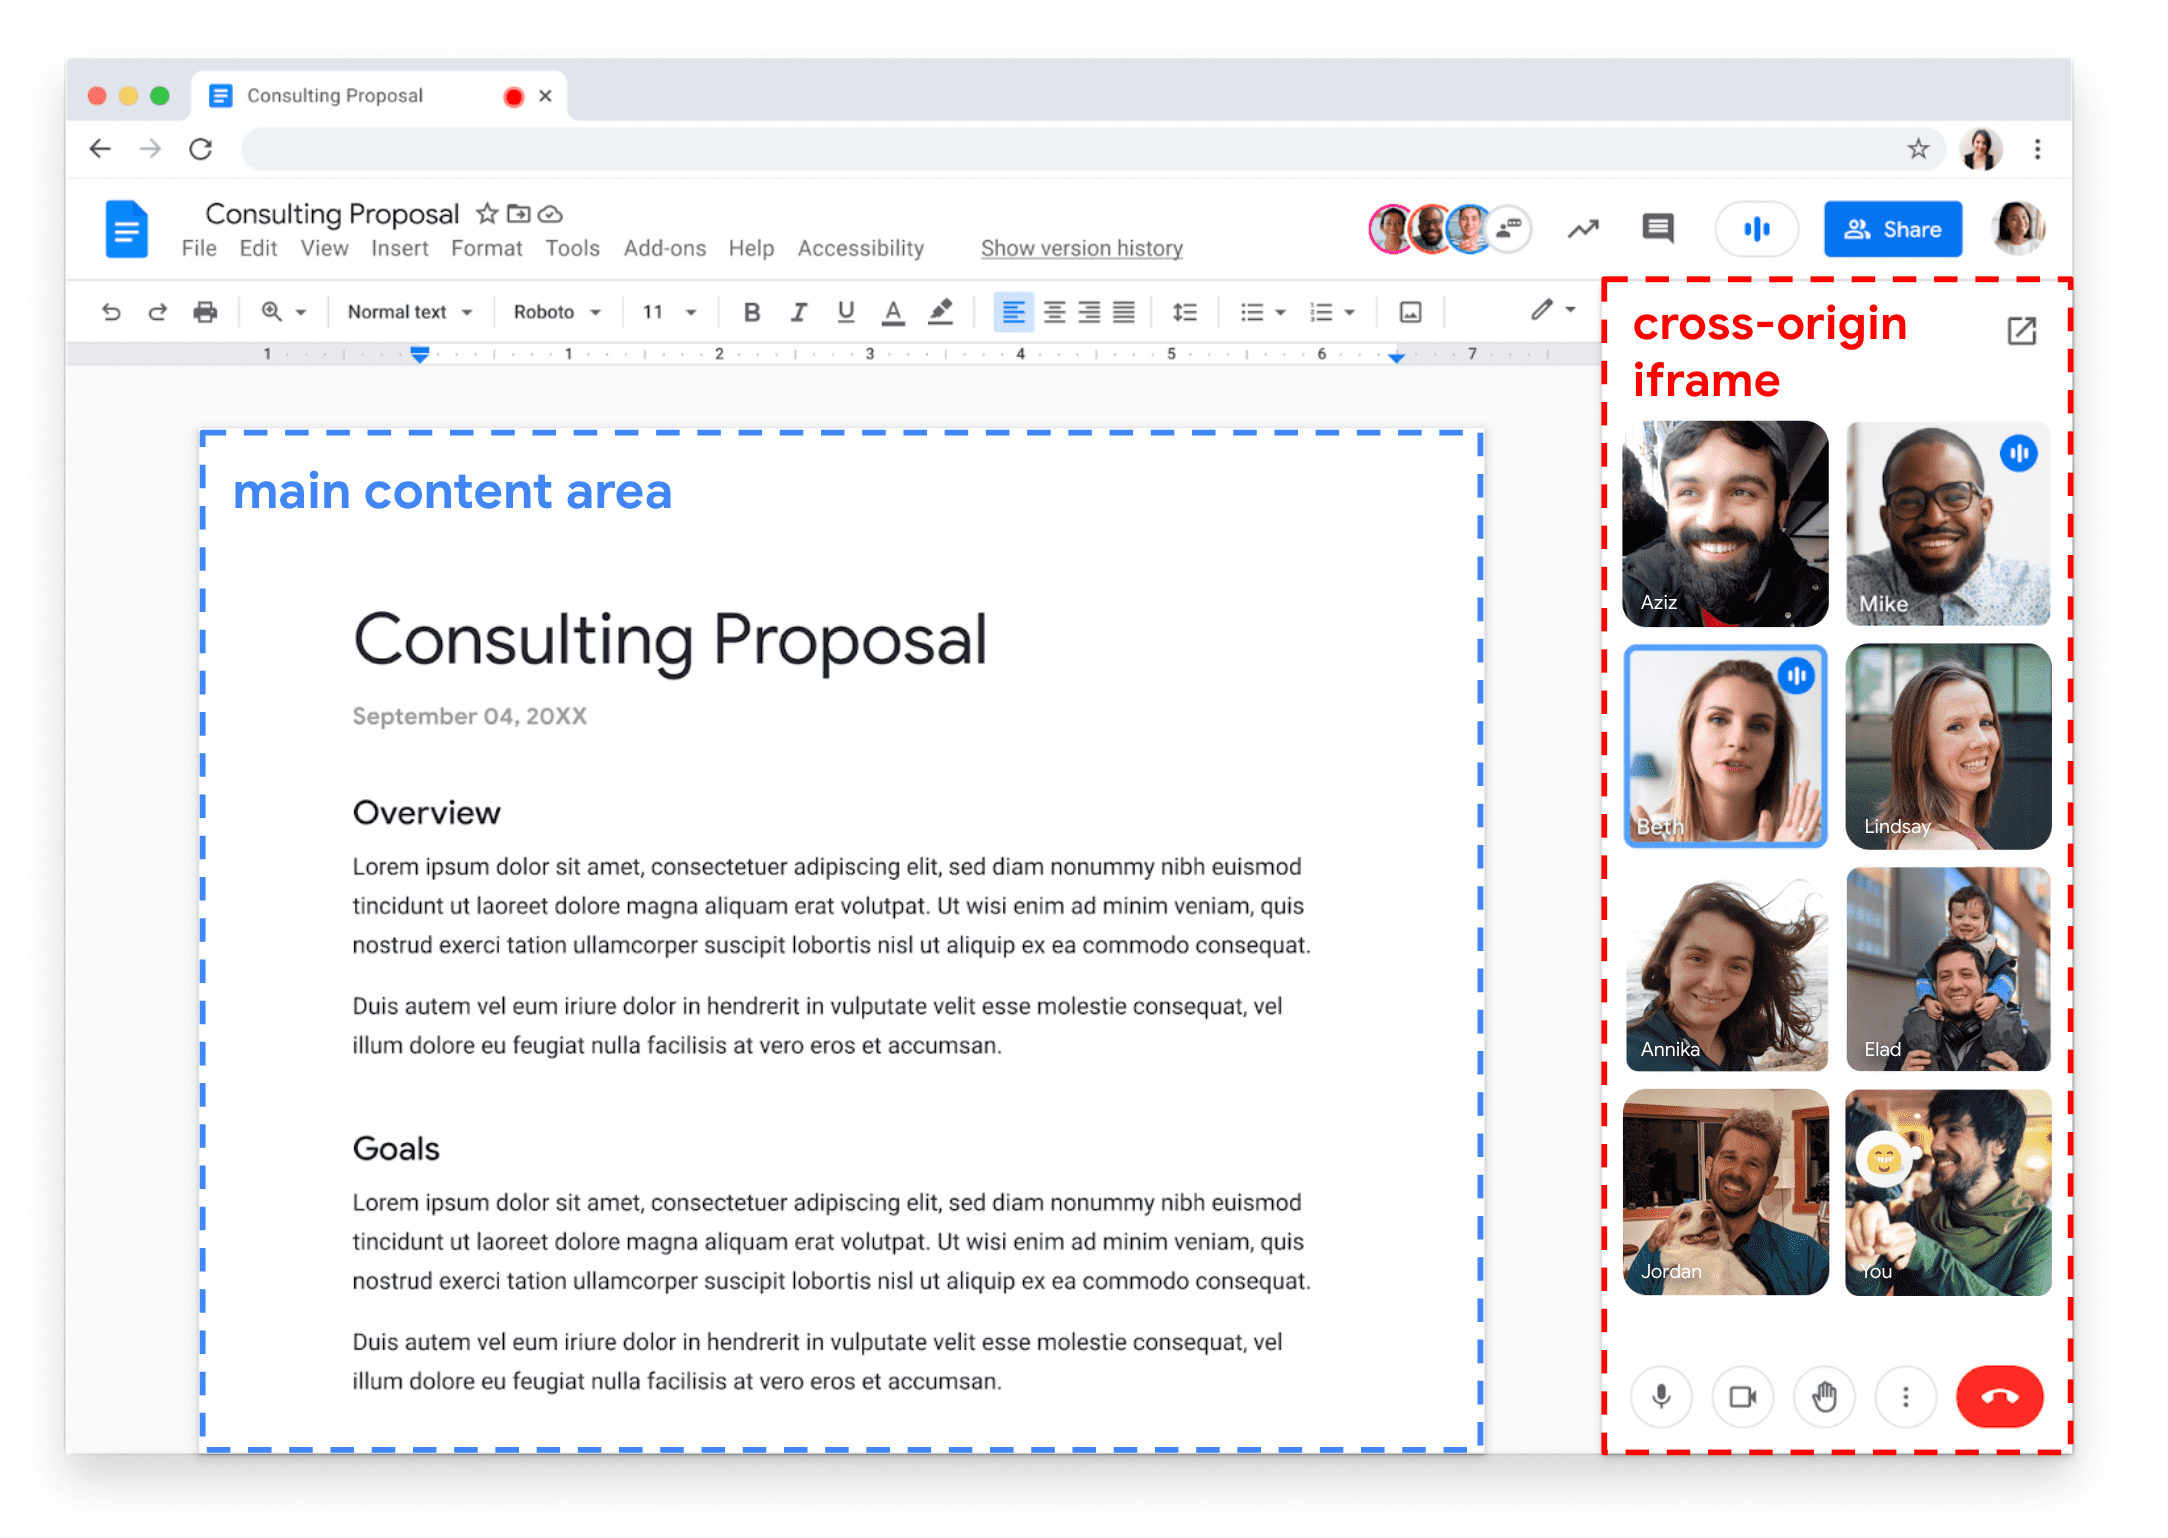The image size is (2168, 1538).
Task: Click Beth's video thumbnail in call
Action: pyautogui.click(x=1730, y=749)
